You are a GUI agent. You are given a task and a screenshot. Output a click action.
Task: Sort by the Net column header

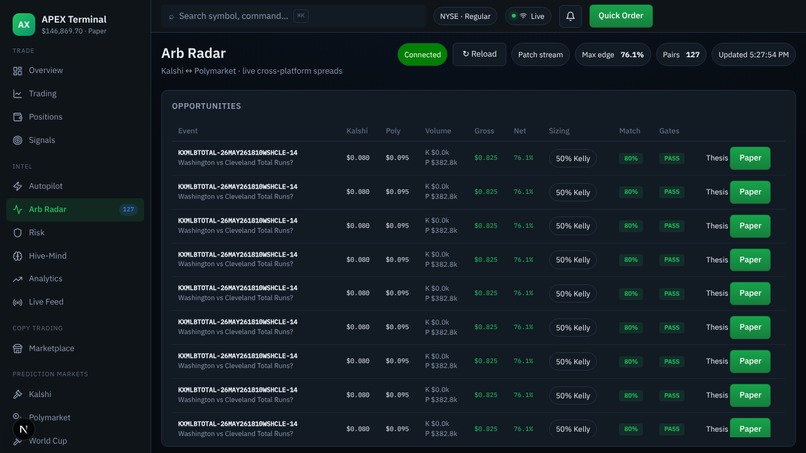click(520, 131)
